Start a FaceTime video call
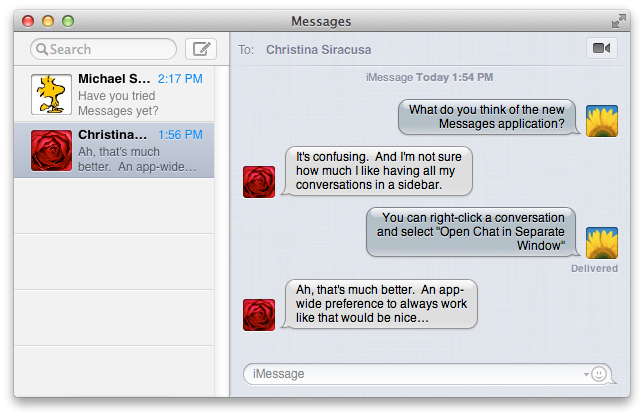The height and width of the screenshot is (417, 644). 602,48
